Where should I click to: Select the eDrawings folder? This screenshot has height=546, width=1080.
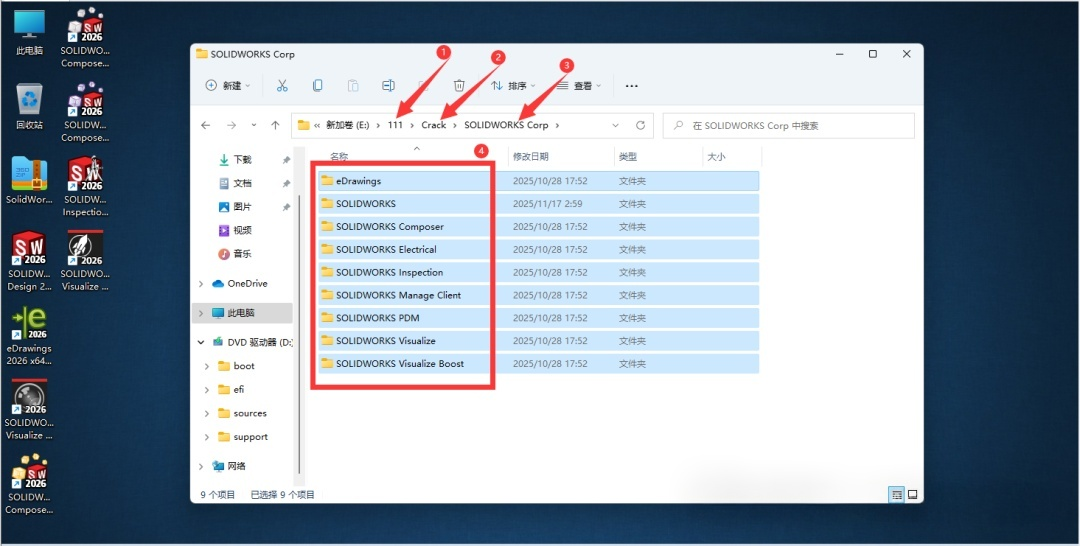pyautogui.click(x=538, y=181)
